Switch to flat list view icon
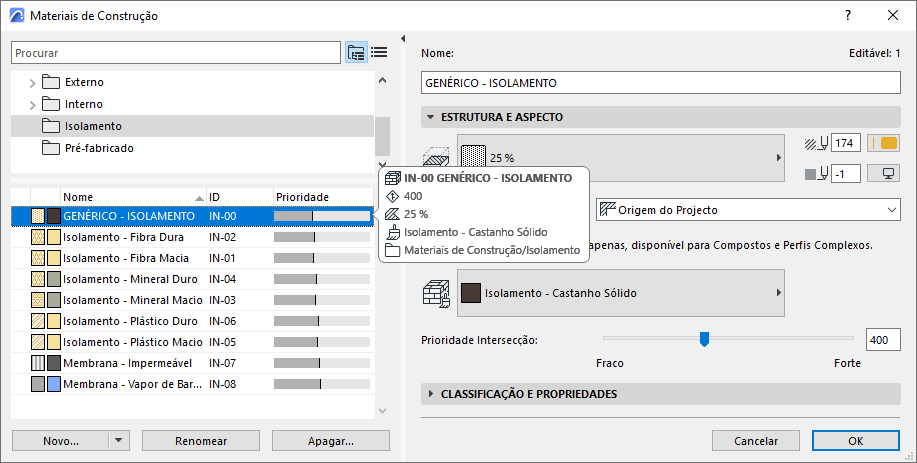The image size is (917, 463). [x=379, y=52]
